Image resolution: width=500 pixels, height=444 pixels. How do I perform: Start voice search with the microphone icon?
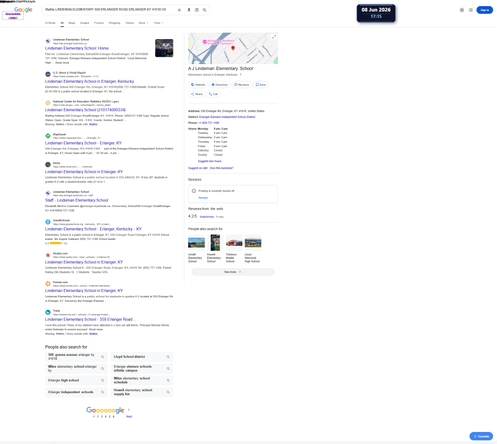coord(189,10)
